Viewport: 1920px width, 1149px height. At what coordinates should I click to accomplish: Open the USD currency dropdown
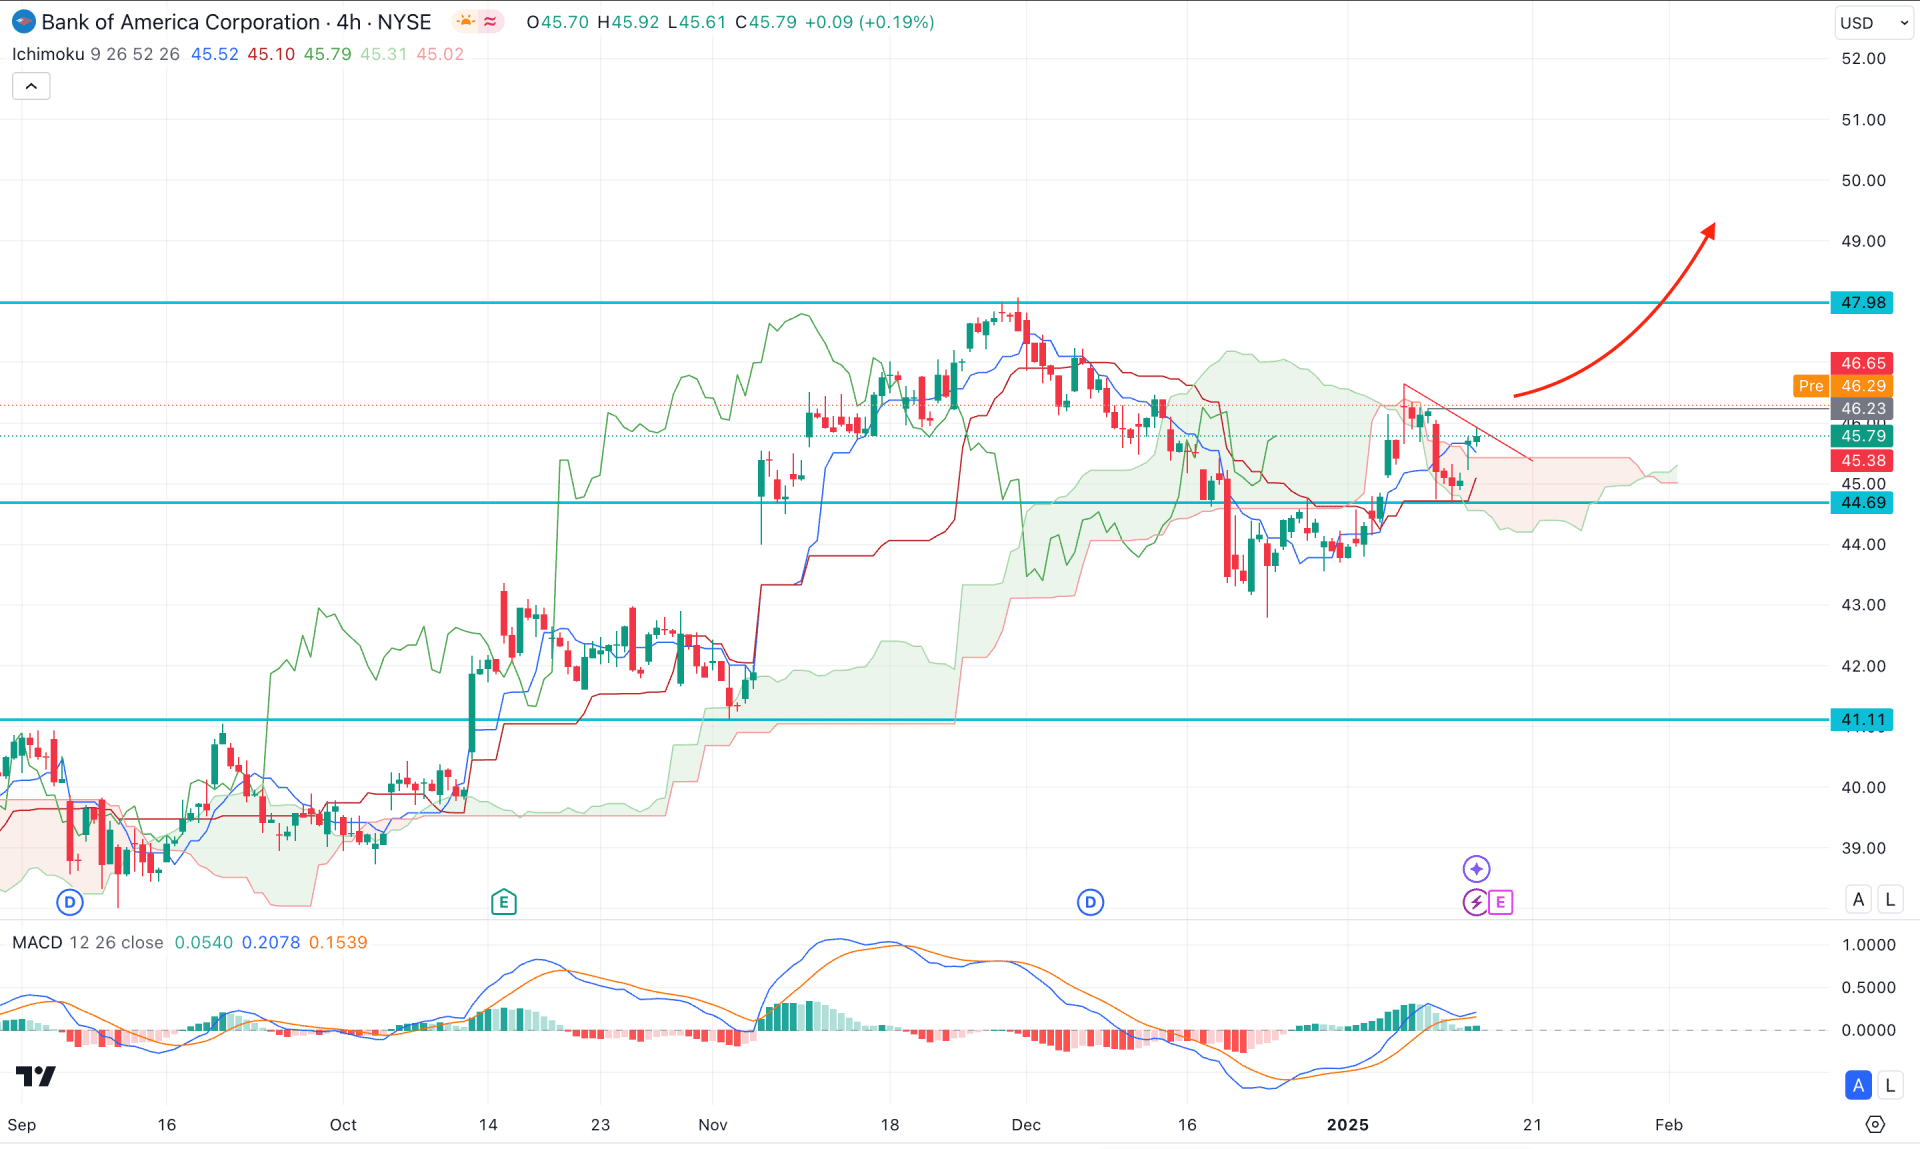1874,23
